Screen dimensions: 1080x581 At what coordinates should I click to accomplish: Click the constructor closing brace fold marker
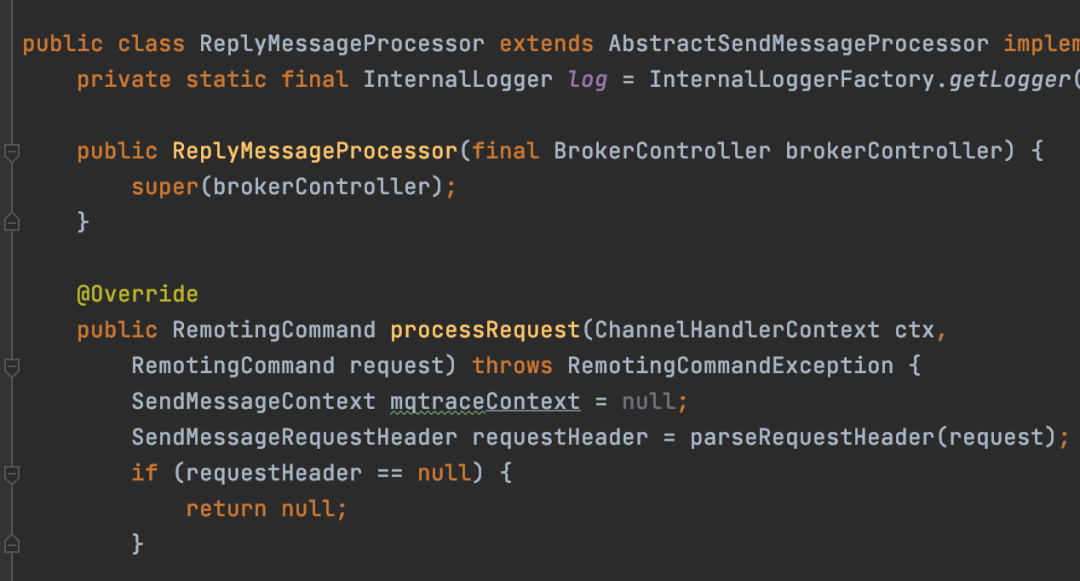pyautogui.click(x=12, y=222)
